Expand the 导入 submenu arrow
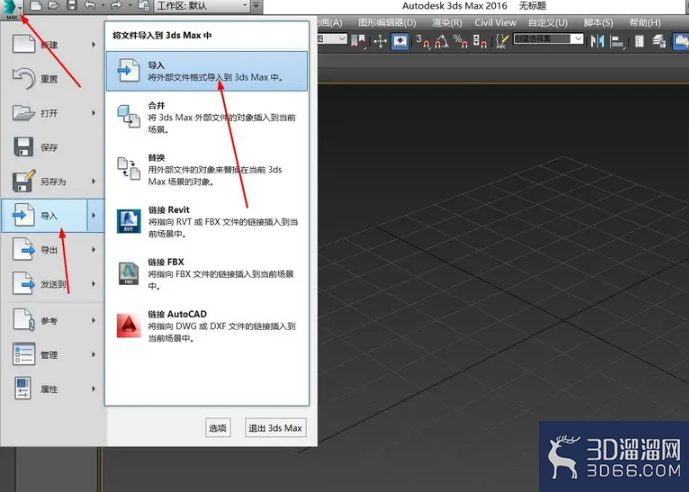Image resolution: width=689 pixels, height=492 pixels. pyautogui.click(x=95, y=215)
